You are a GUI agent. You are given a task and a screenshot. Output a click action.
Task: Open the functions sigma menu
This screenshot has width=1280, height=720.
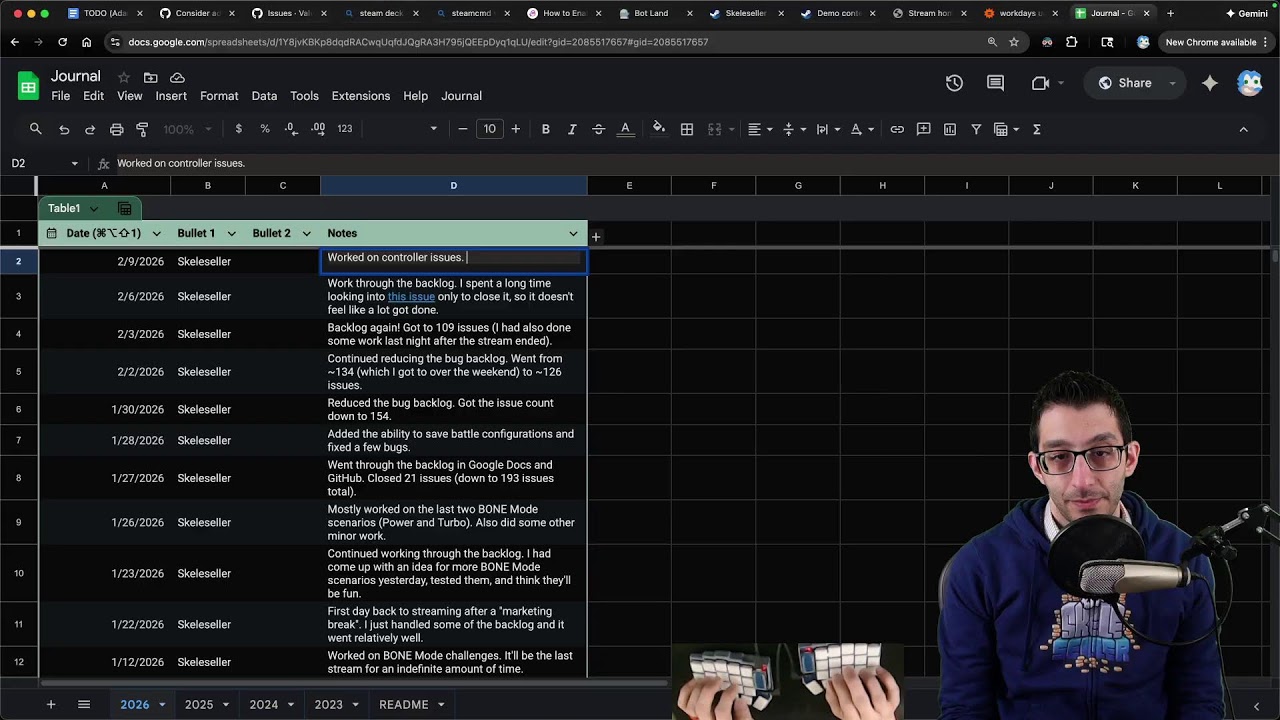coord(1036,129)
